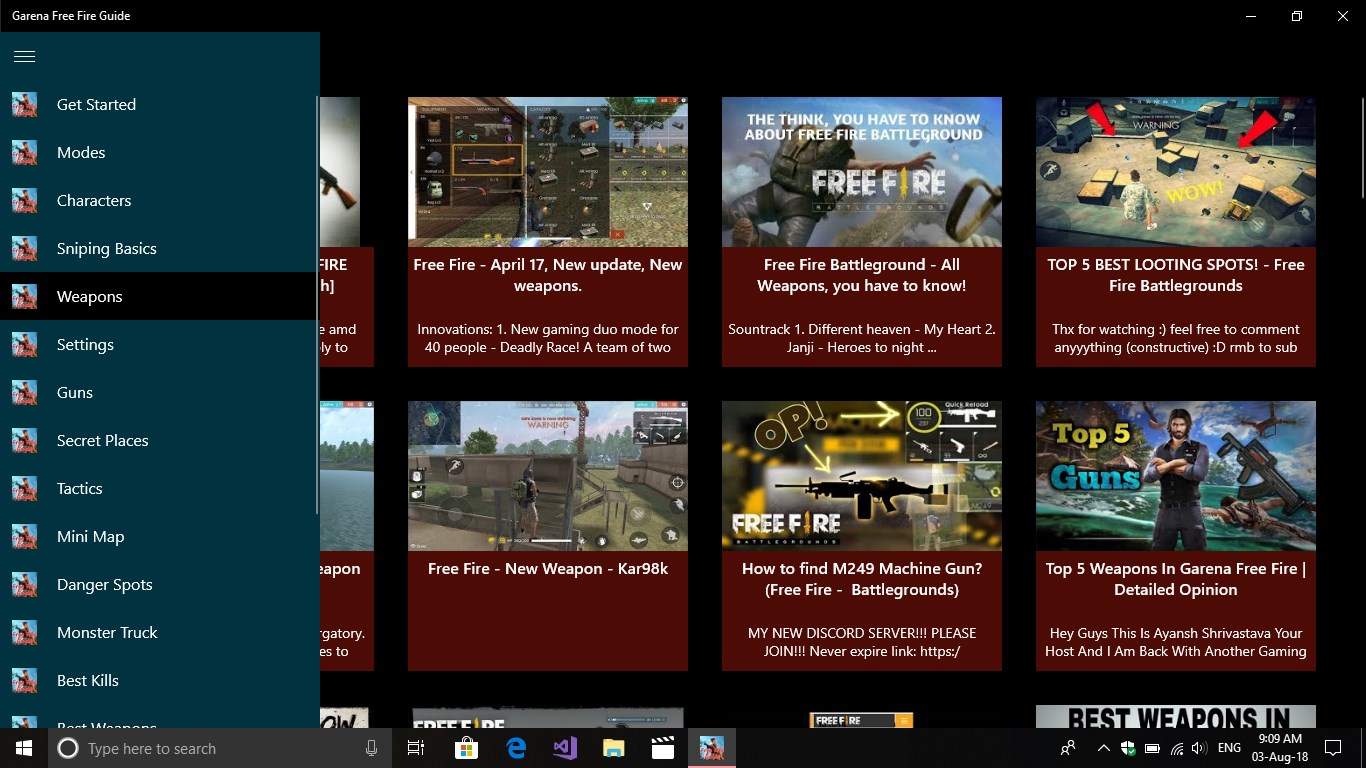This screenshot has width=1366, height=768.
Task: Open the Settings menu item
Action: (x=158, y=344)
